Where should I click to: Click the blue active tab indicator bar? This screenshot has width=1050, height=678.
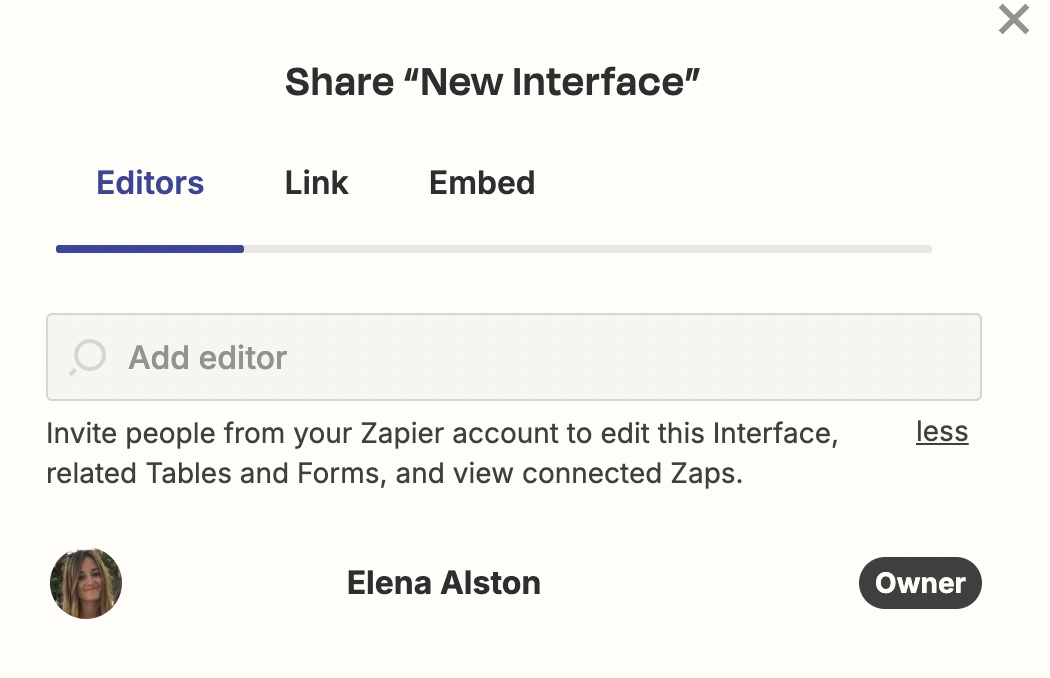[150, 249]
